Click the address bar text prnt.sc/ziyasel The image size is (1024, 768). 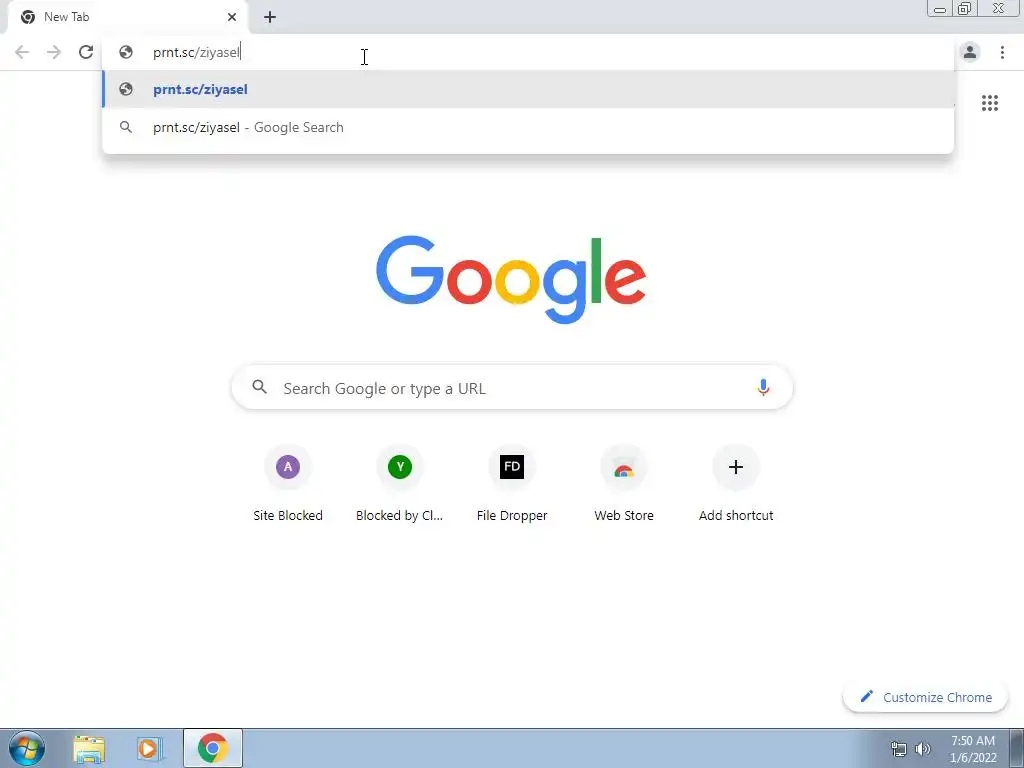pos(196,52)
